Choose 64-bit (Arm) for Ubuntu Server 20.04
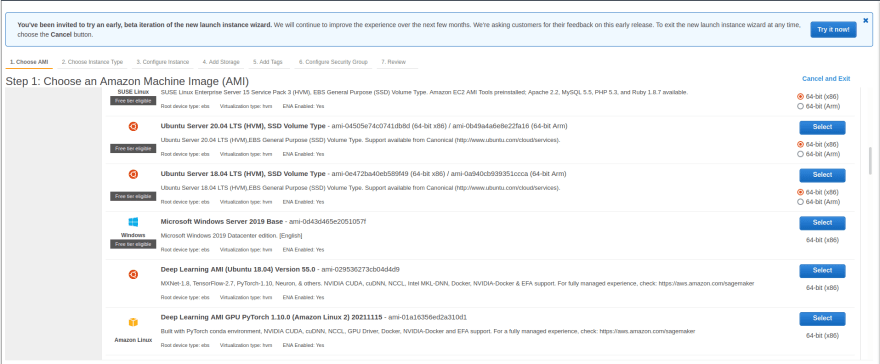The image size is (880, 364). point(800,154)
